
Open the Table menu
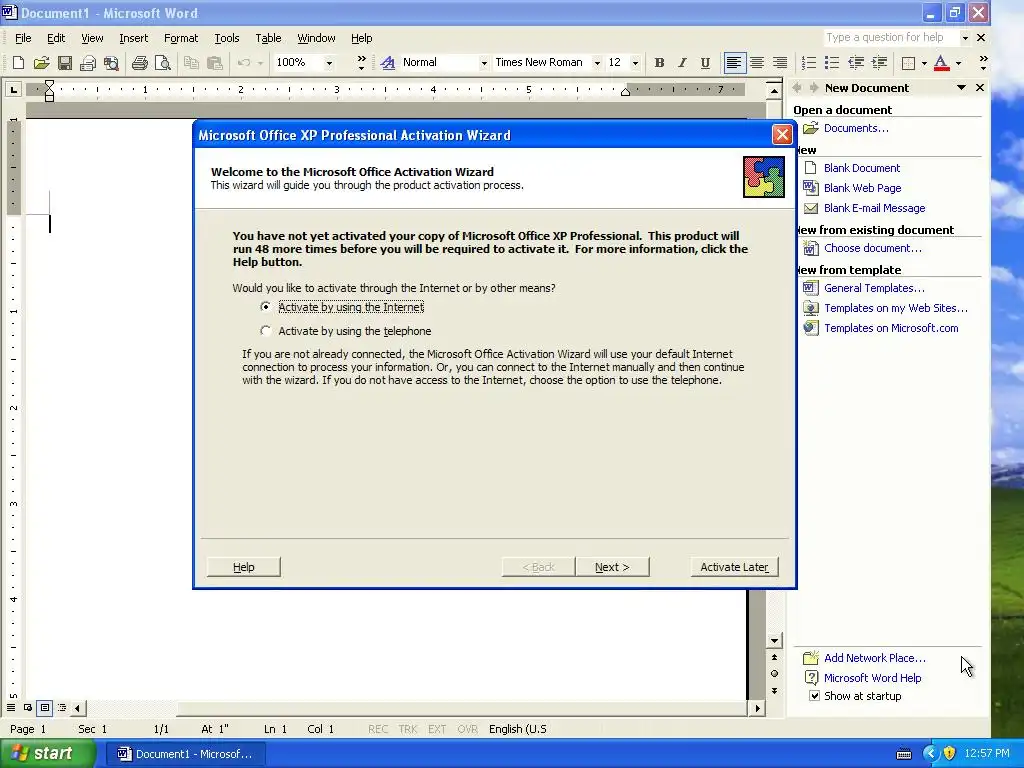click(268, 38)
